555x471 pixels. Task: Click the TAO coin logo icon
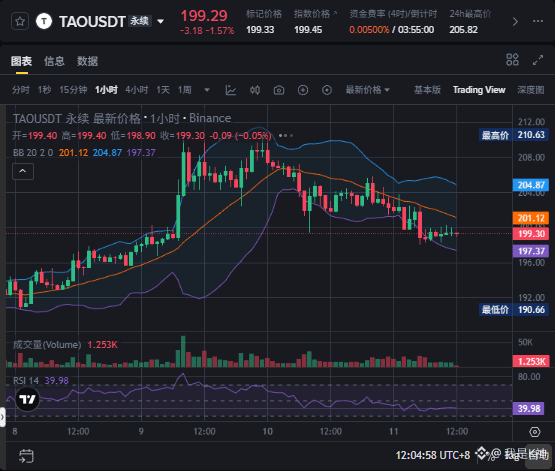click(44, 21)
